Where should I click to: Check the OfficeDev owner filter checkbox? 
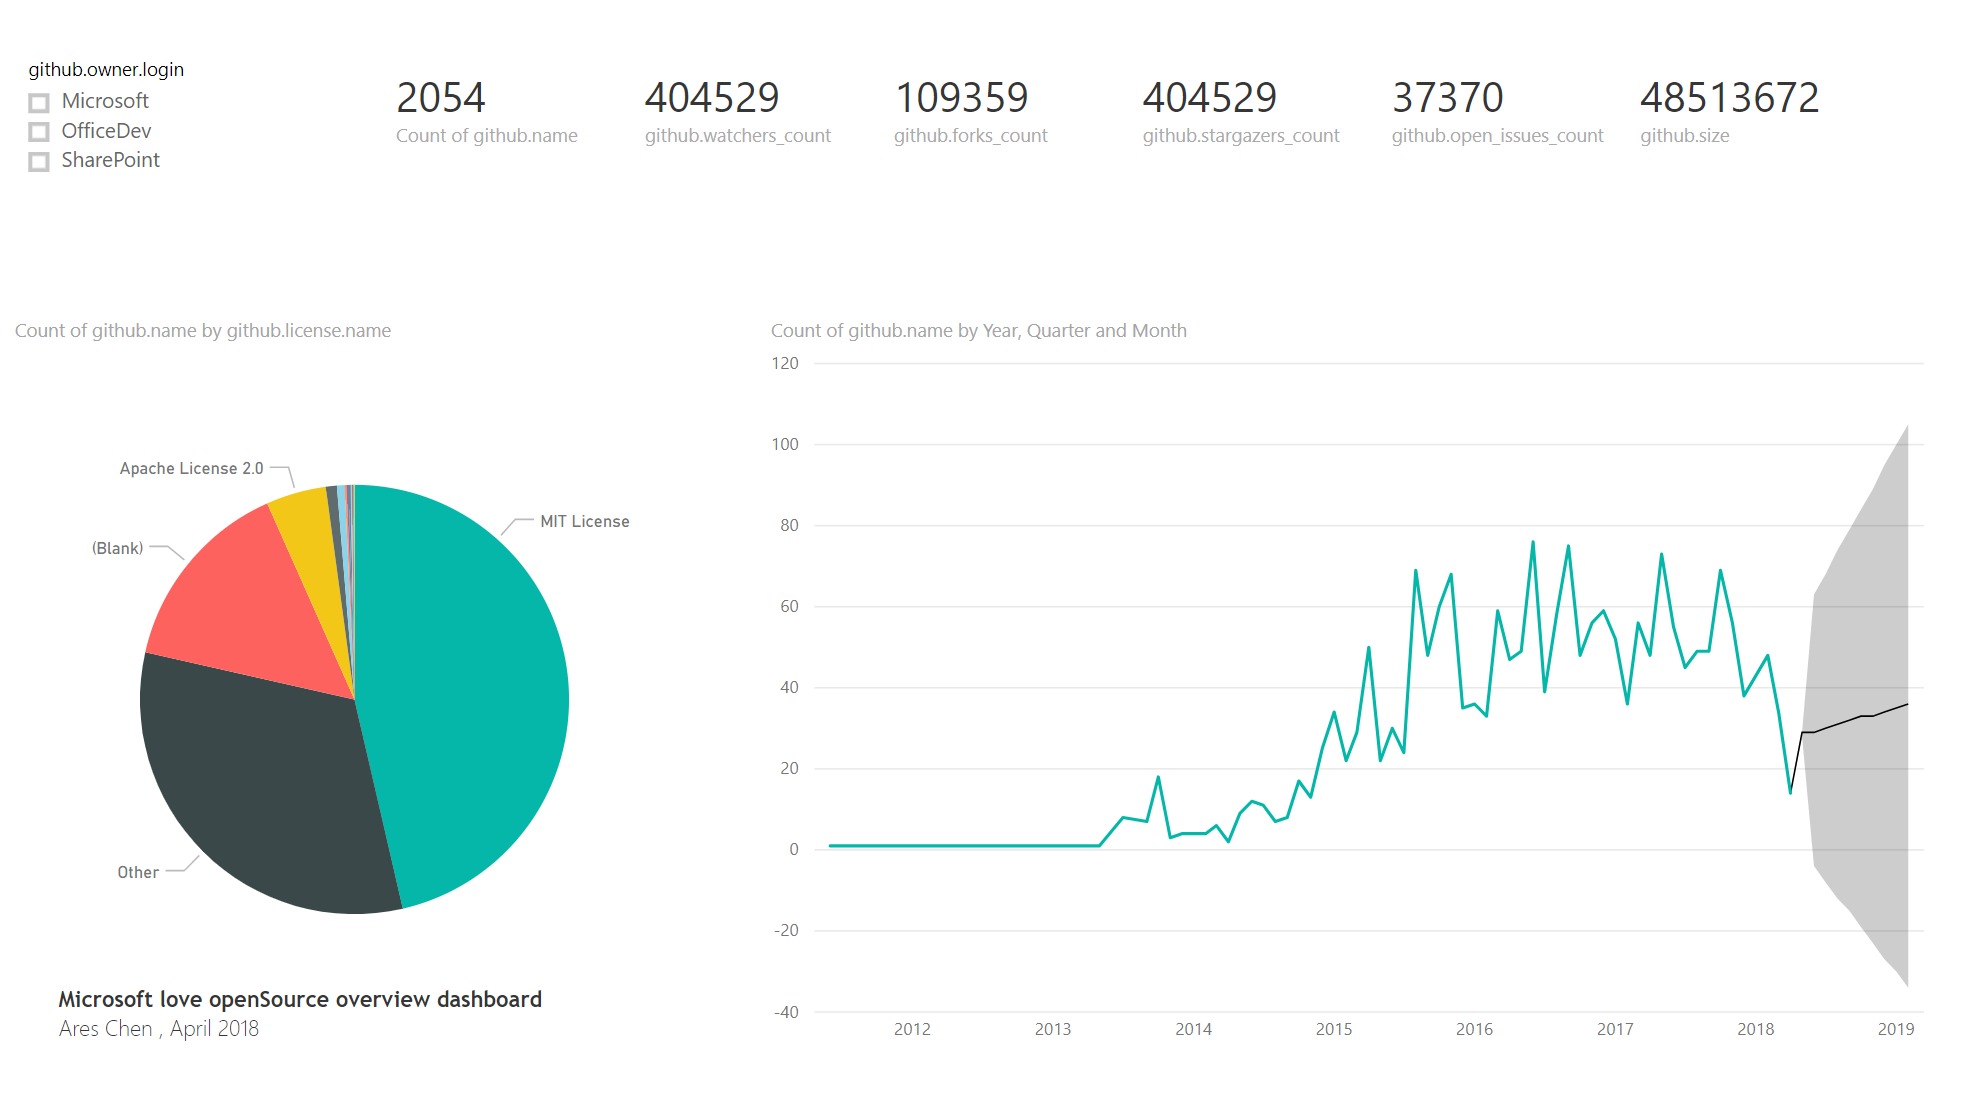point(39,132)
